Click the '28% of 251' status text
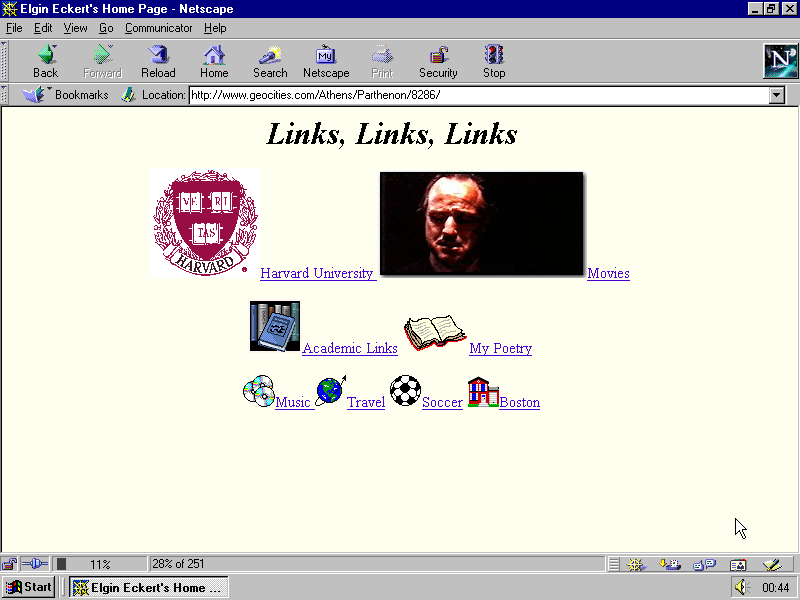The image size is (800, 600). 178,564
